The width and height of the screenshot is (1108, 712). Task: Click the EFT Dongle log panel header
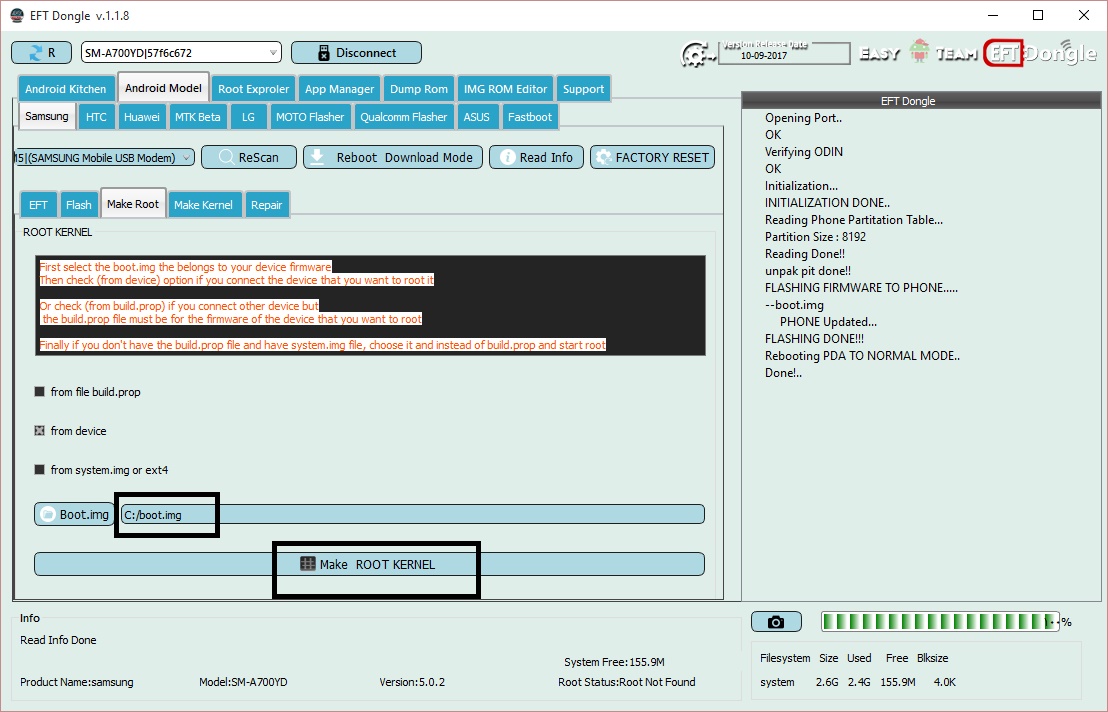(x=921, y=100)
